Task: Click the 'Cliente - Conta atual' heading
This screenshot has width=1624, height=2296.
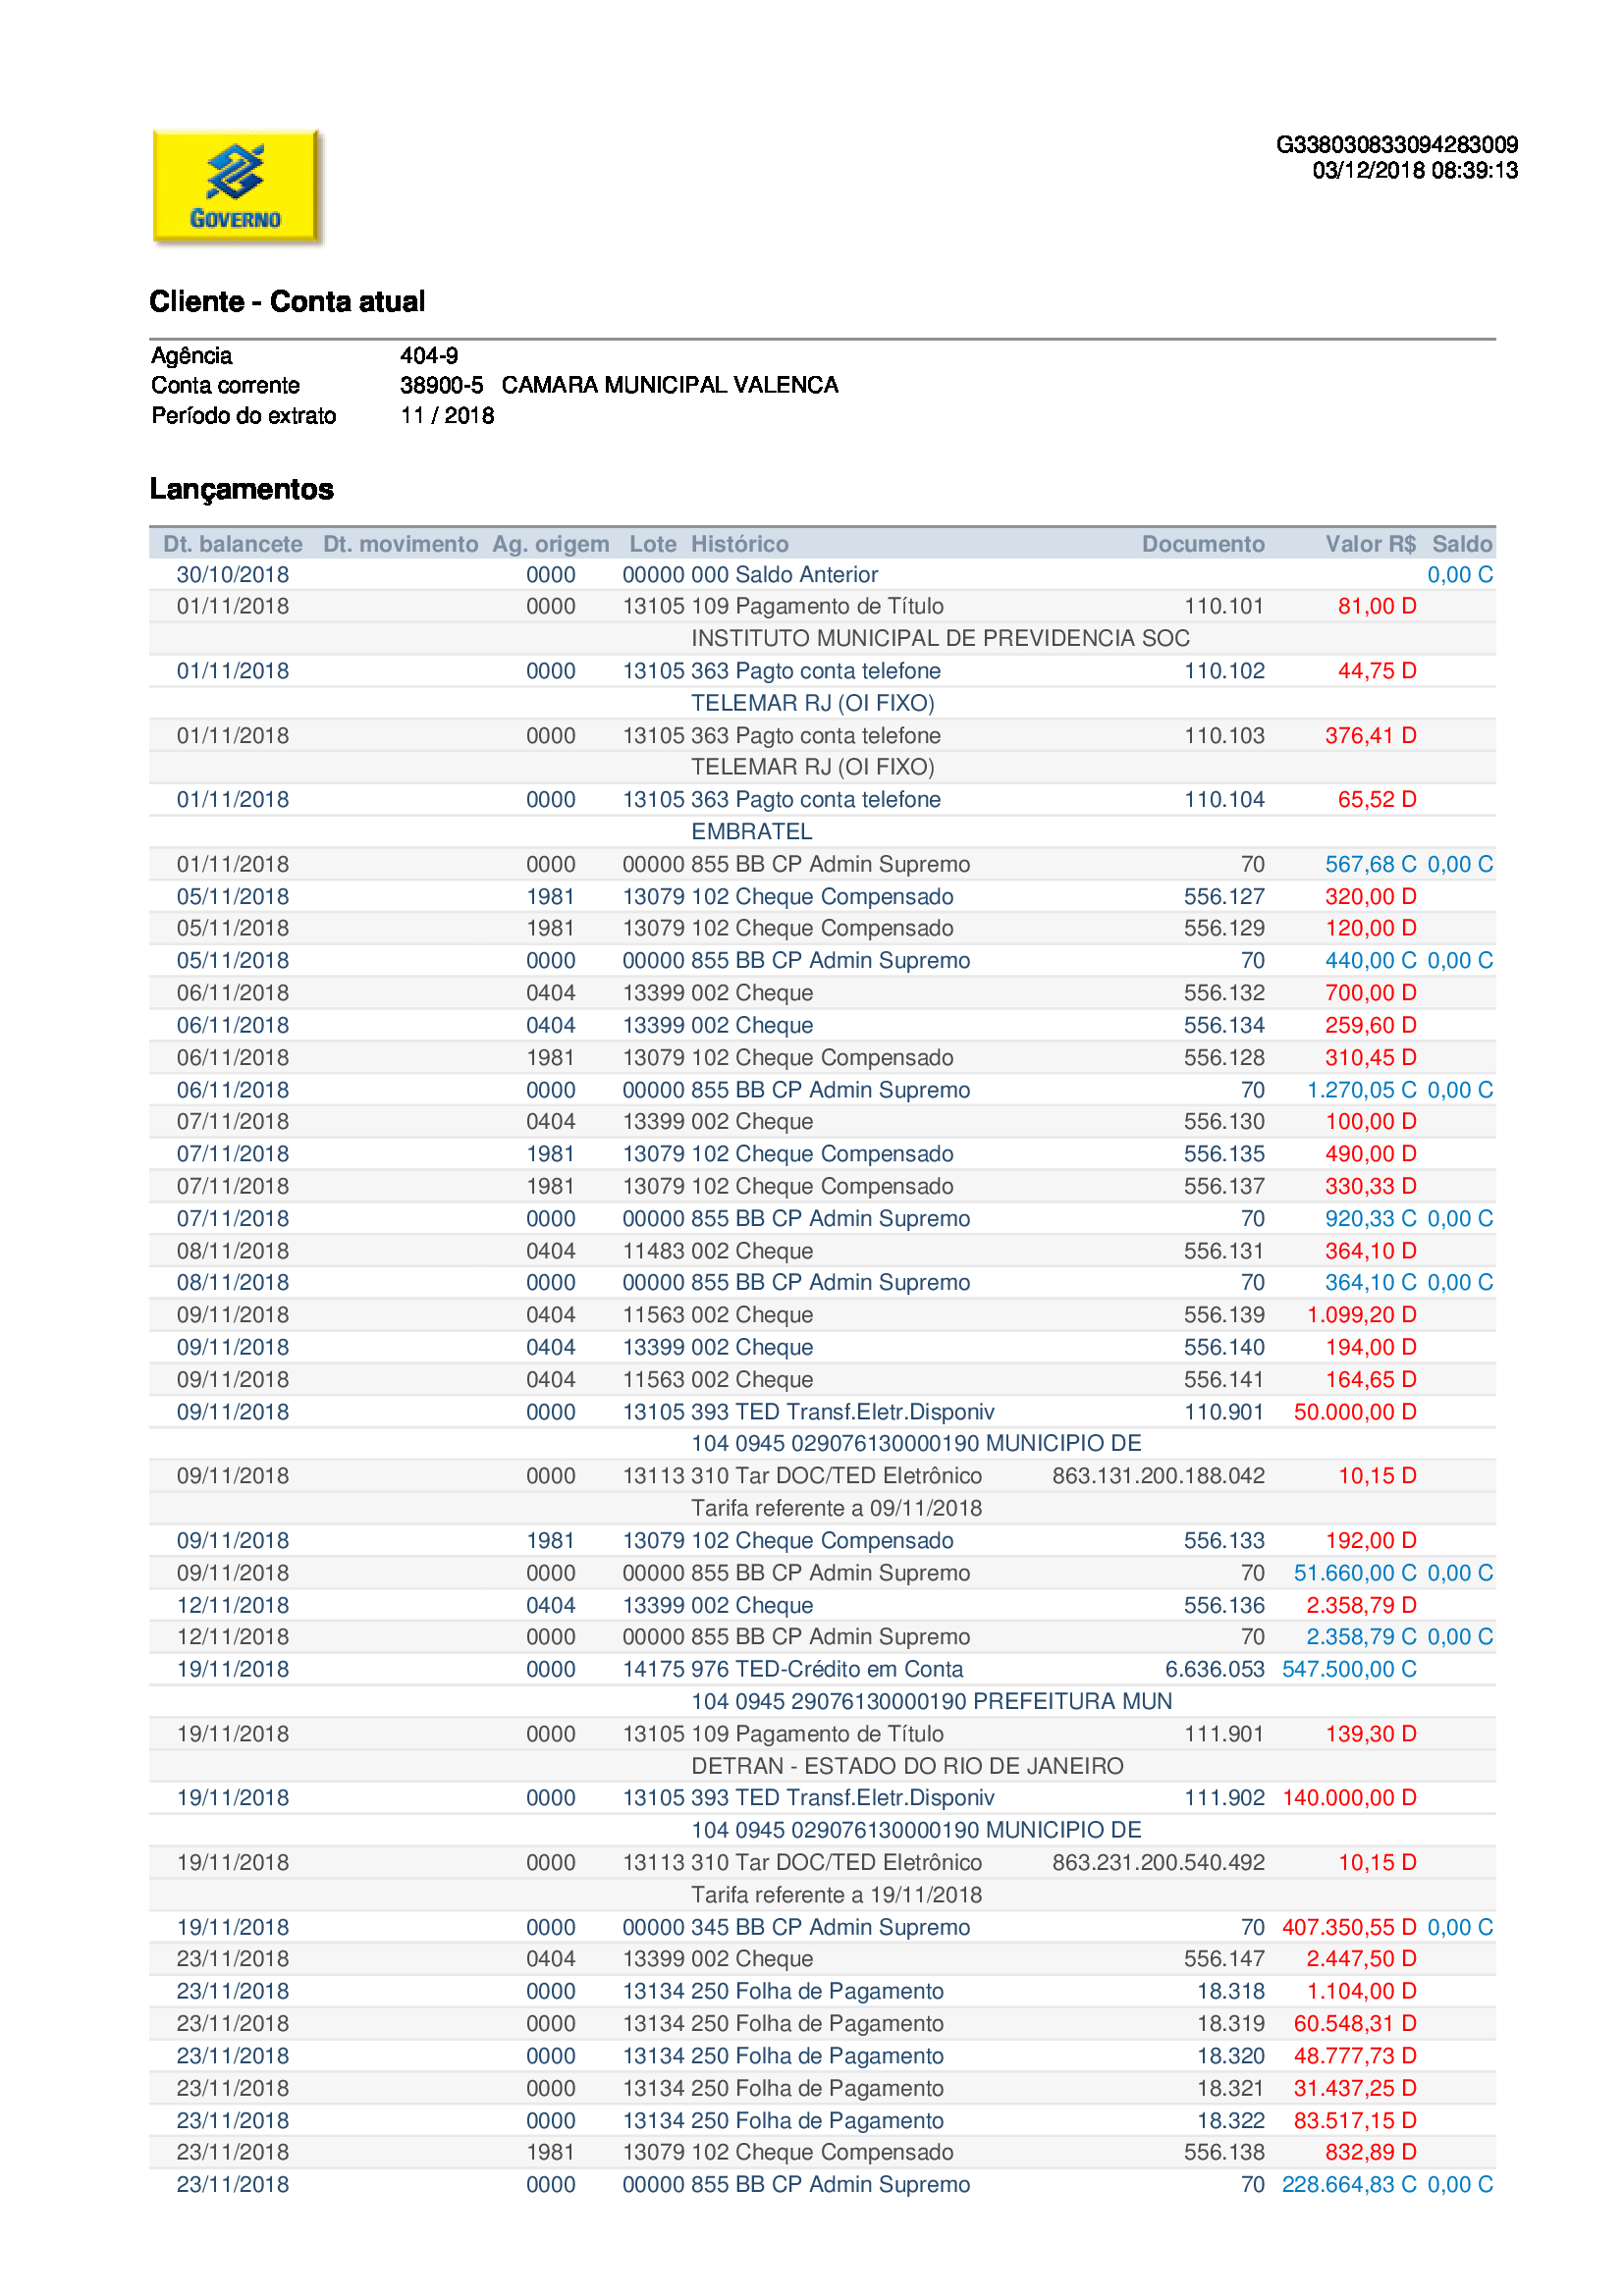Action: [x=287, y=301]
